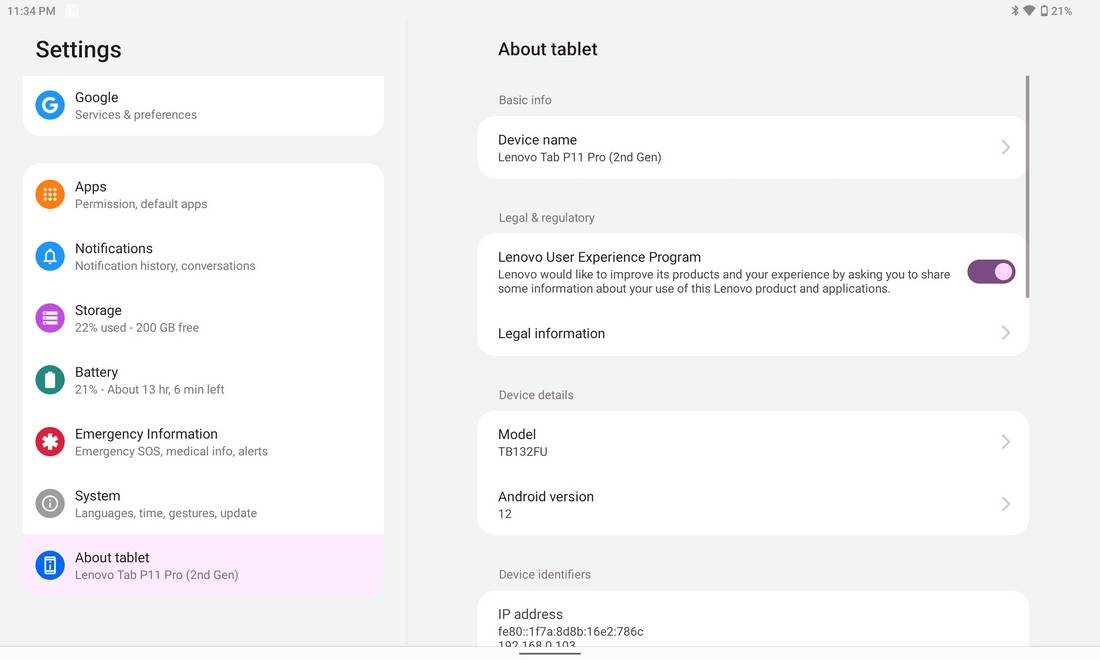Screen dimensions: 1100x660
Task: Tap 'Notification history, conversations' subtitle
Action: coord(165,266)
